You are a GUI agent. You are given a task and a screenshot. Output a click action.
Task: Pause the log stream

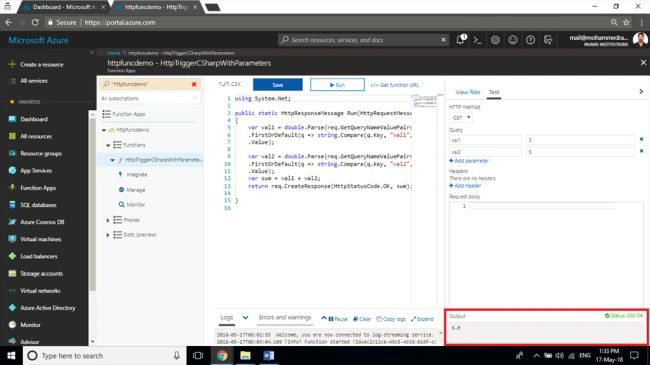[x=338, y=319]
